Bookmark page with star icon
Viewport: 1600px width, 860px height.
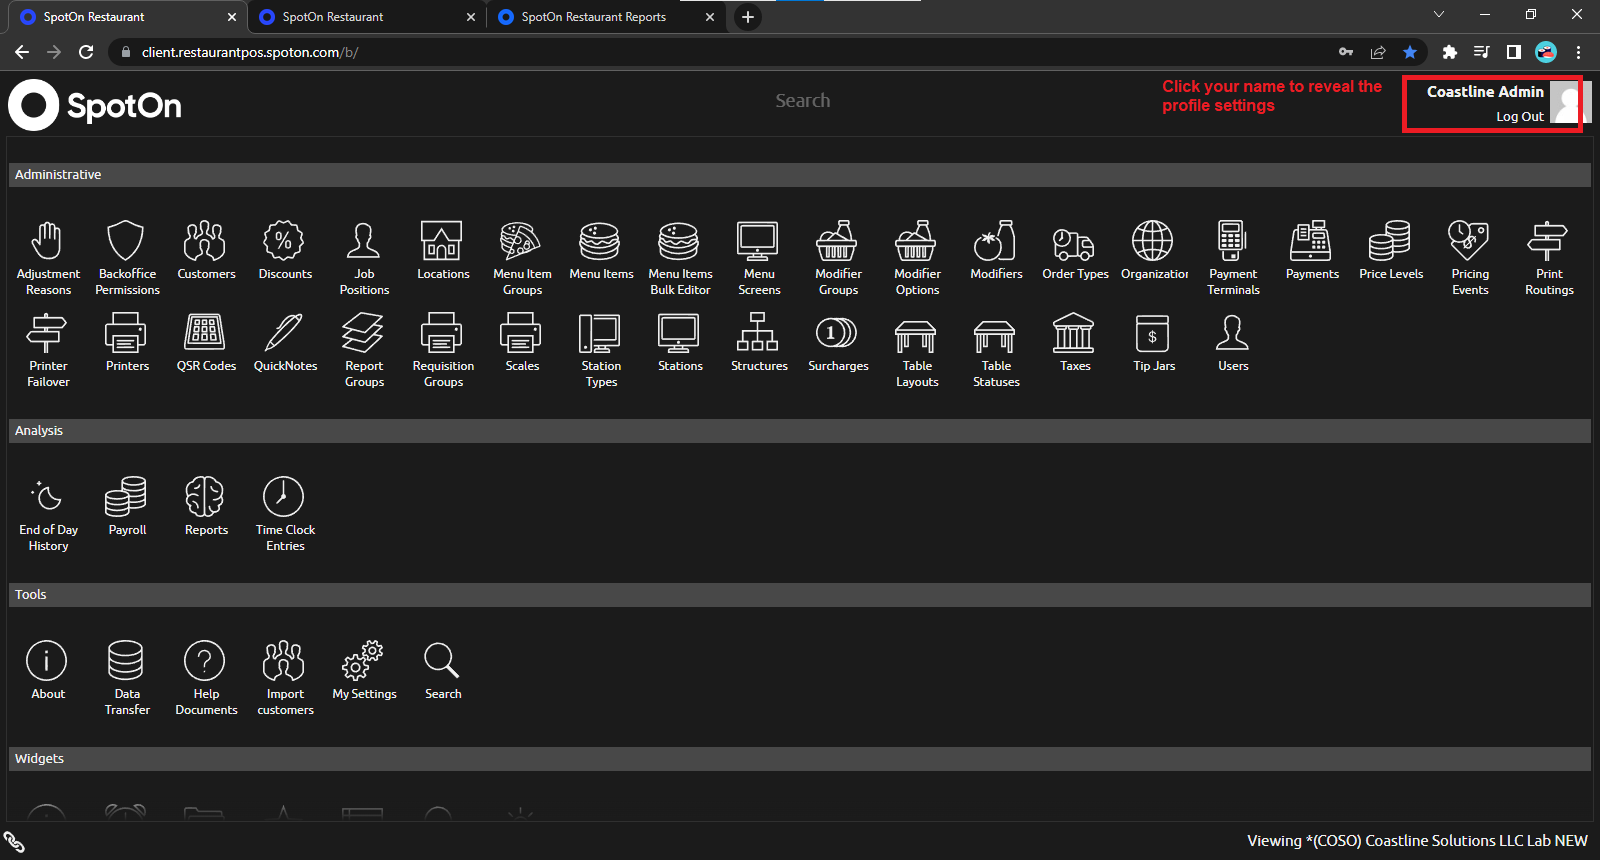tap(1410, 52)
